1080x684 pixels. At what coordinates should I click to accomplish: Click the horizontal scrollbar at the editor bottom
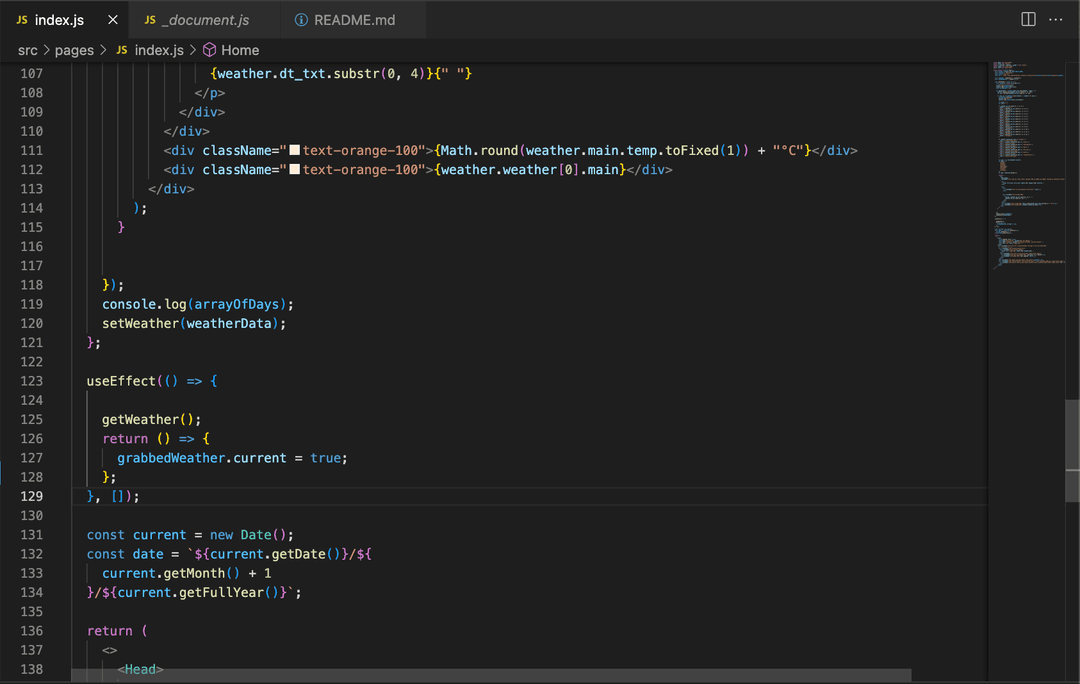pos(490,675)
